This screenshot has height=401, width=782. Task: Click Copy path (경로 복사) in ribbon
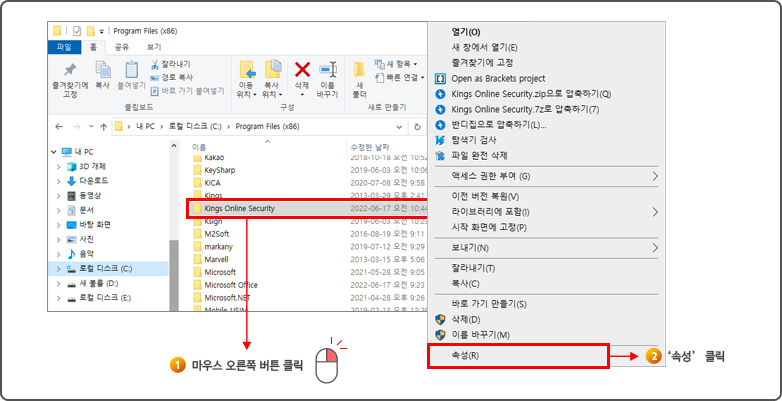point(172,77)
